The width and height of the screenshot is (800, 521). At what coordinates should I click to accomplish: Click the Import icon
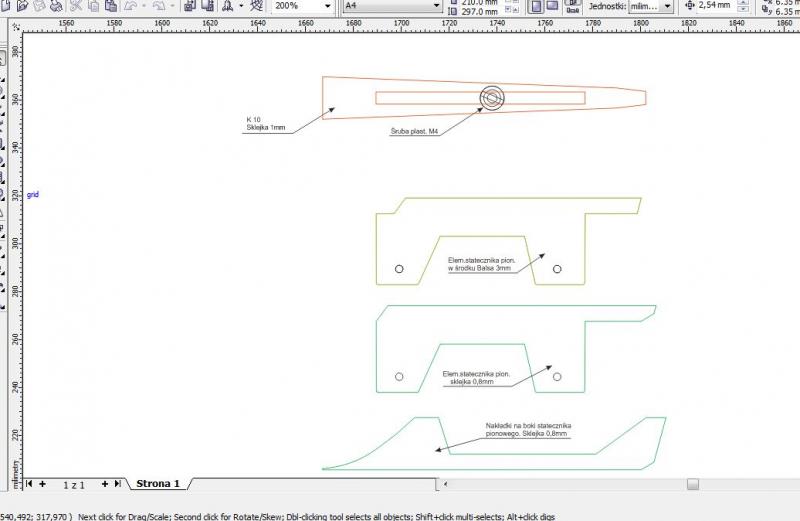point(188,5)
